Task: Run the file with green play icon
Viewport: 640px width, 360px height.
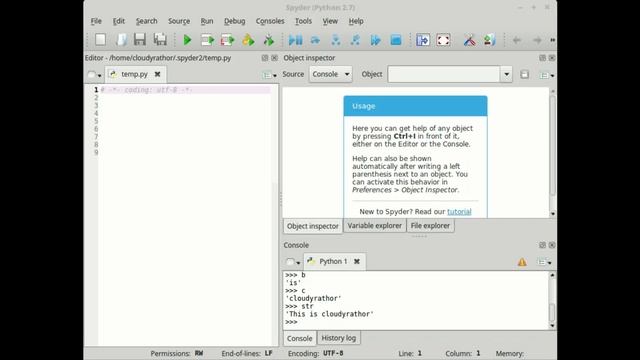Action: (x=187, y=40)
